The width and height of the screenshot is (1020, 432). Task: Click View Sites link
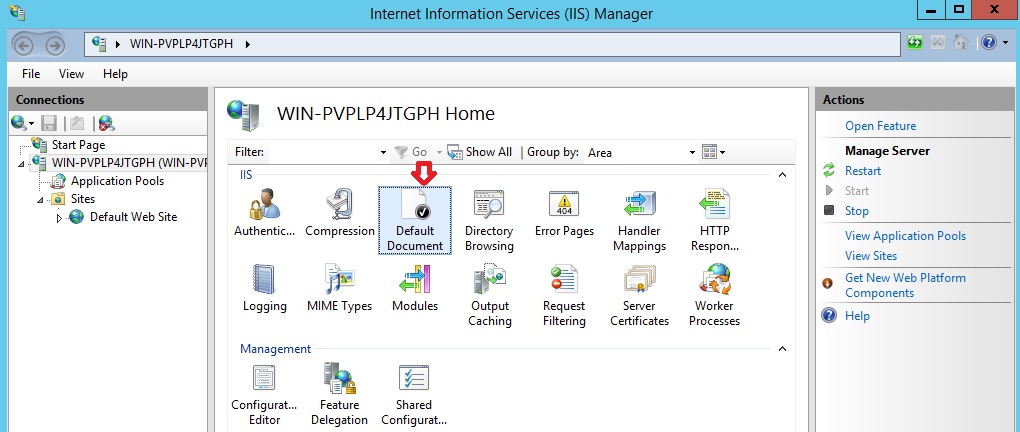[870, 256]
